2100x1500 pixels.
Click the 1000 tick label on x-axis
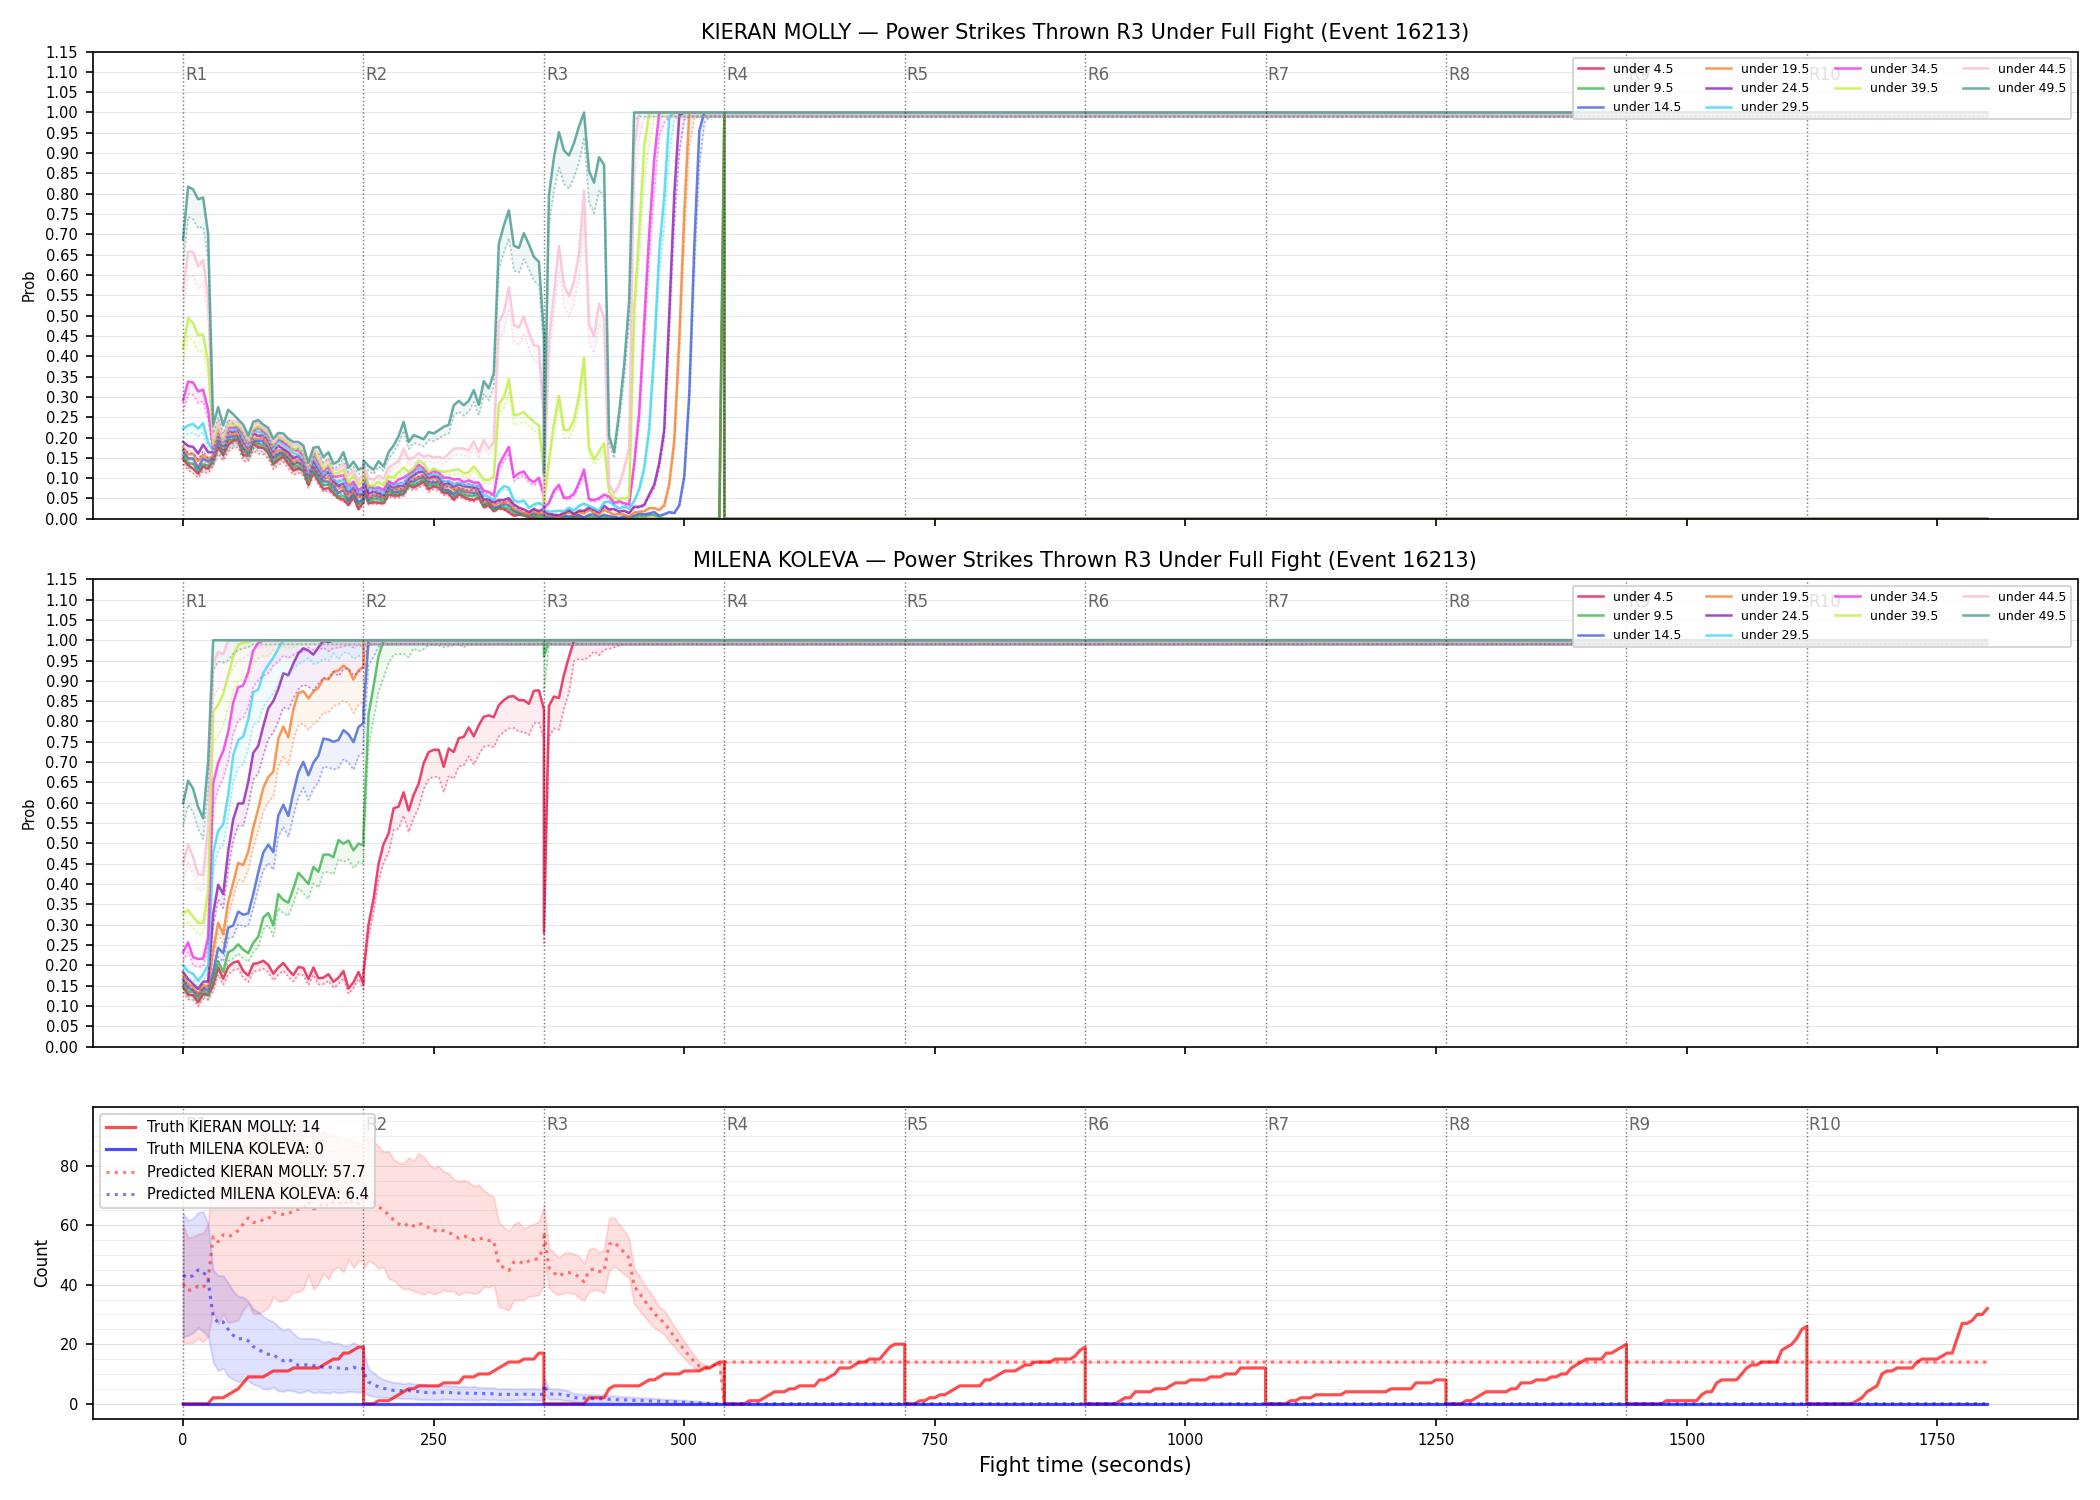coord(1185,1440)
